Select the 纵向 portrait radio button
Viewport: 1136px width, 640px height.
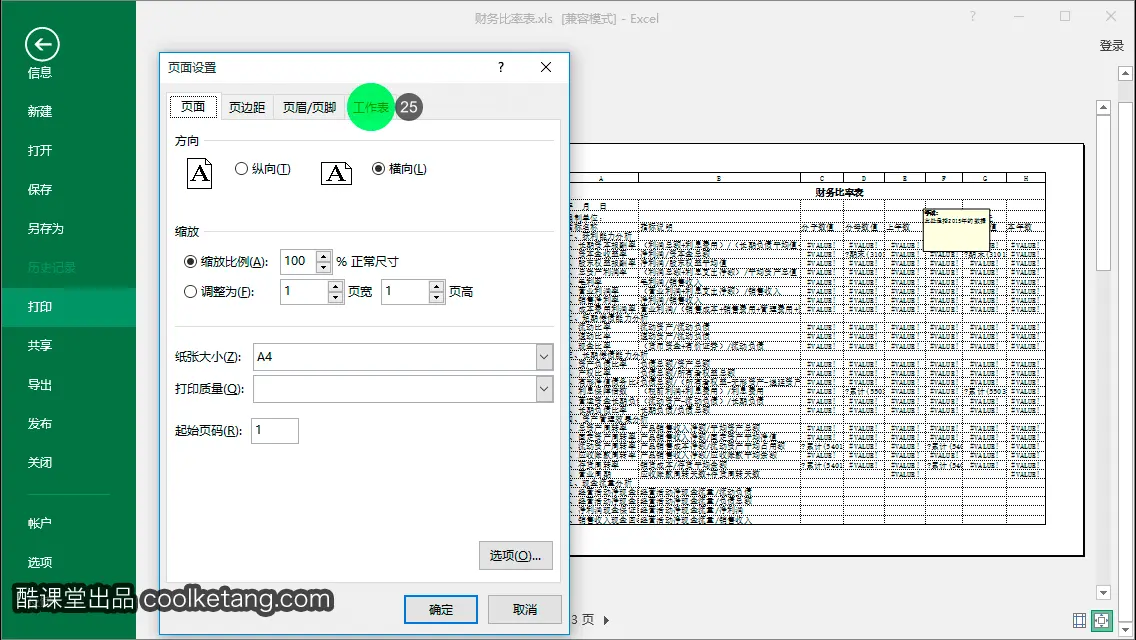241,168
